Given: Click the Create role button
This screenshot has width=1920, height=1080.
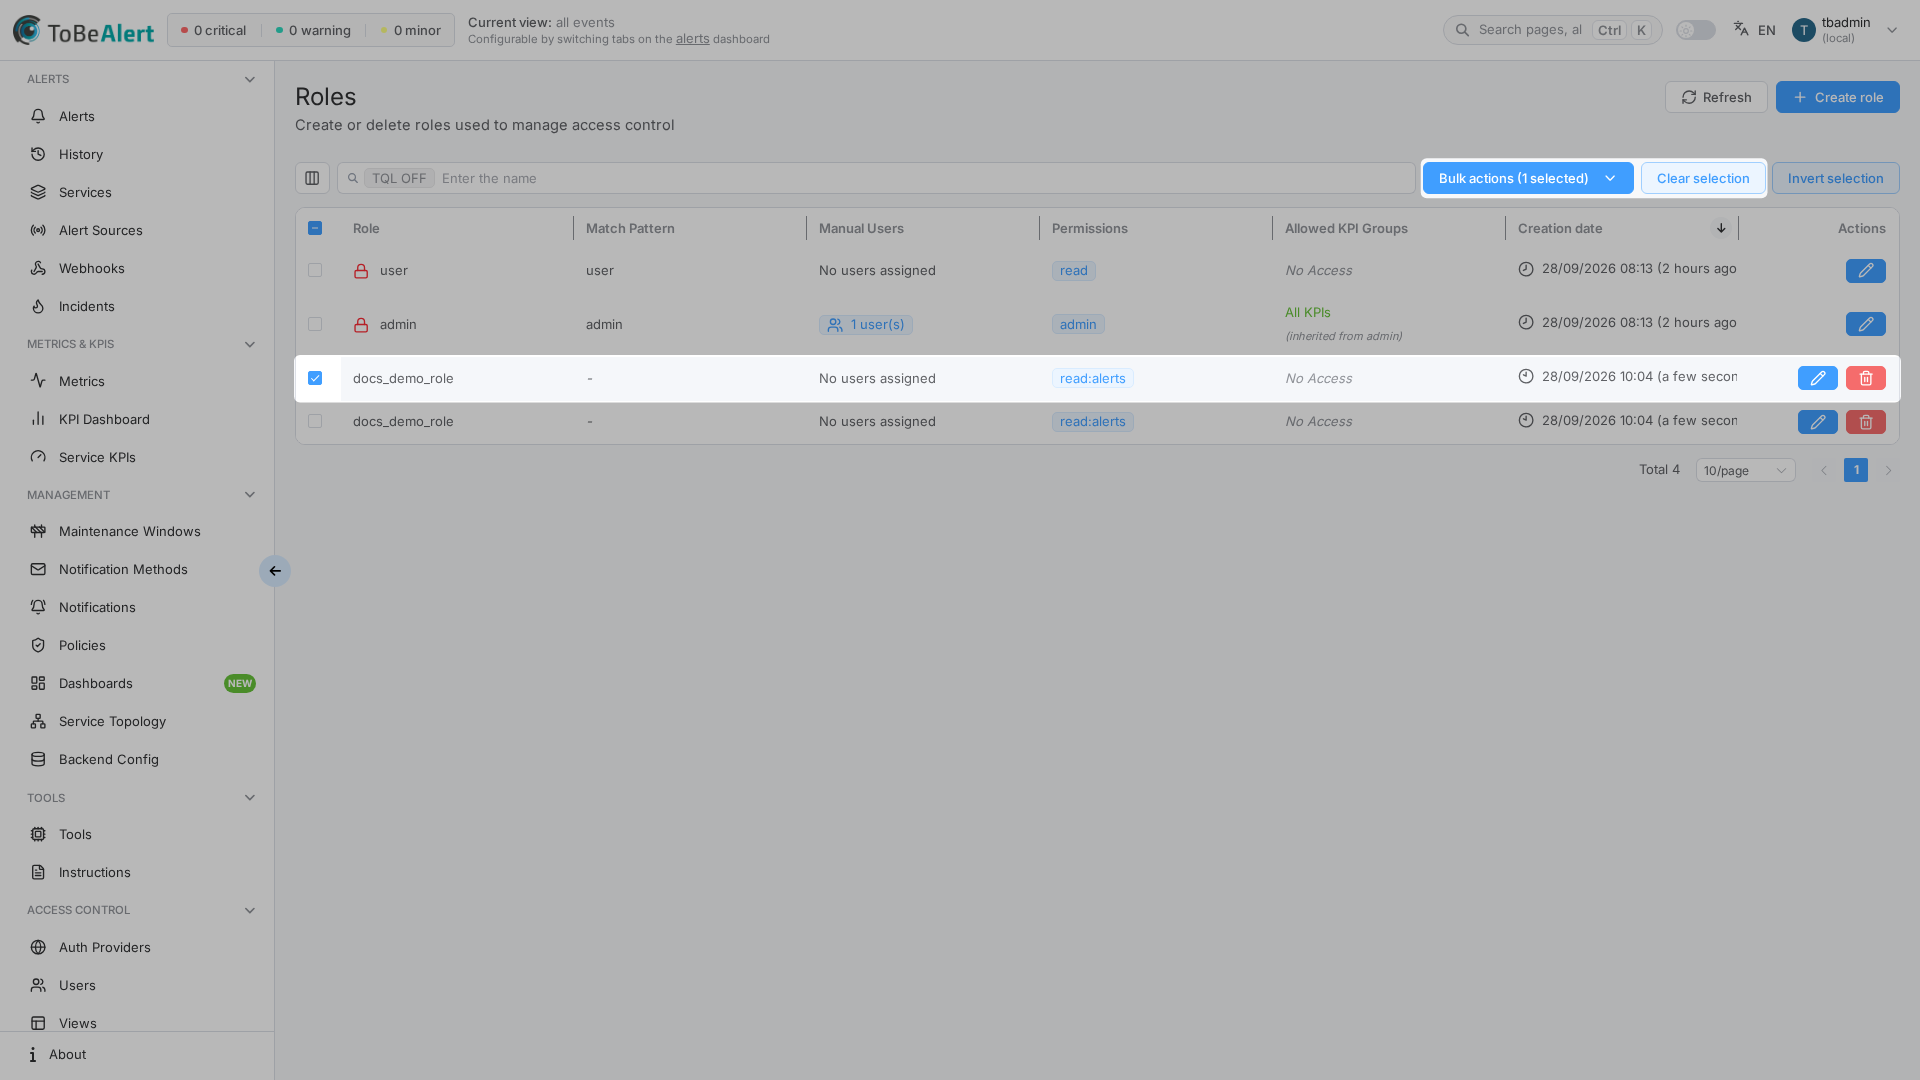Looking at the screenshot, I should 1837,97.
